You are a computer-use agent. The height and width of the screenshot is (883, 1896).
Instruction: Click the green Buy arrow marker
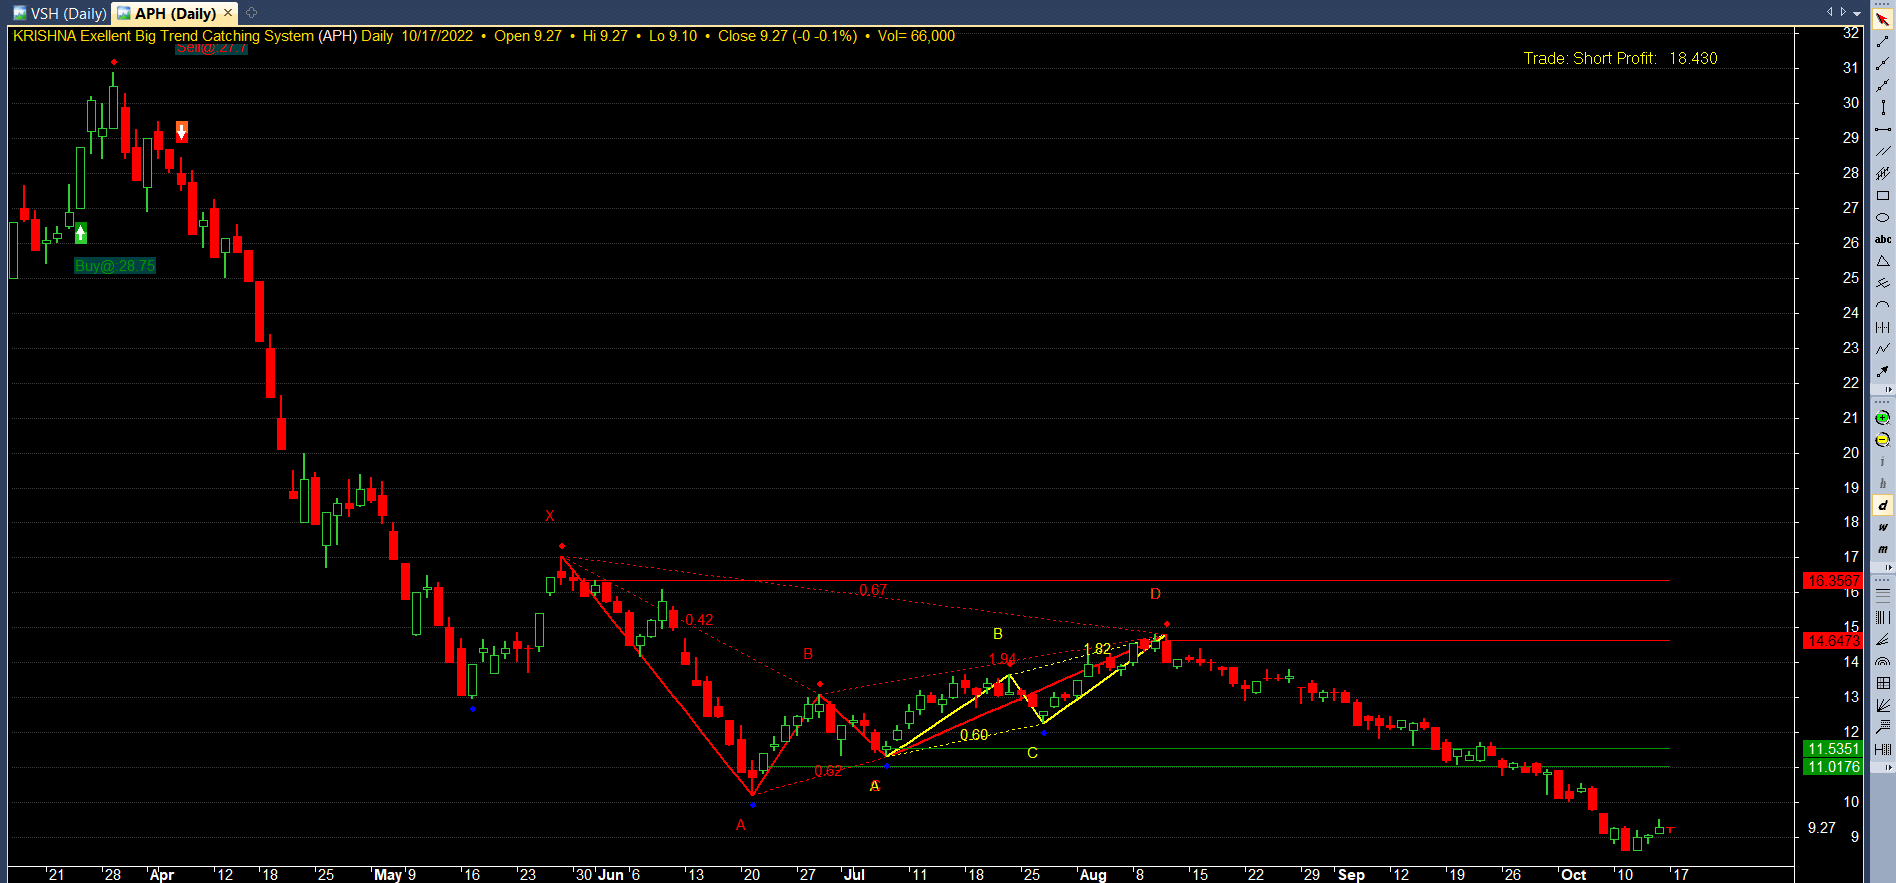coord(81,233)
